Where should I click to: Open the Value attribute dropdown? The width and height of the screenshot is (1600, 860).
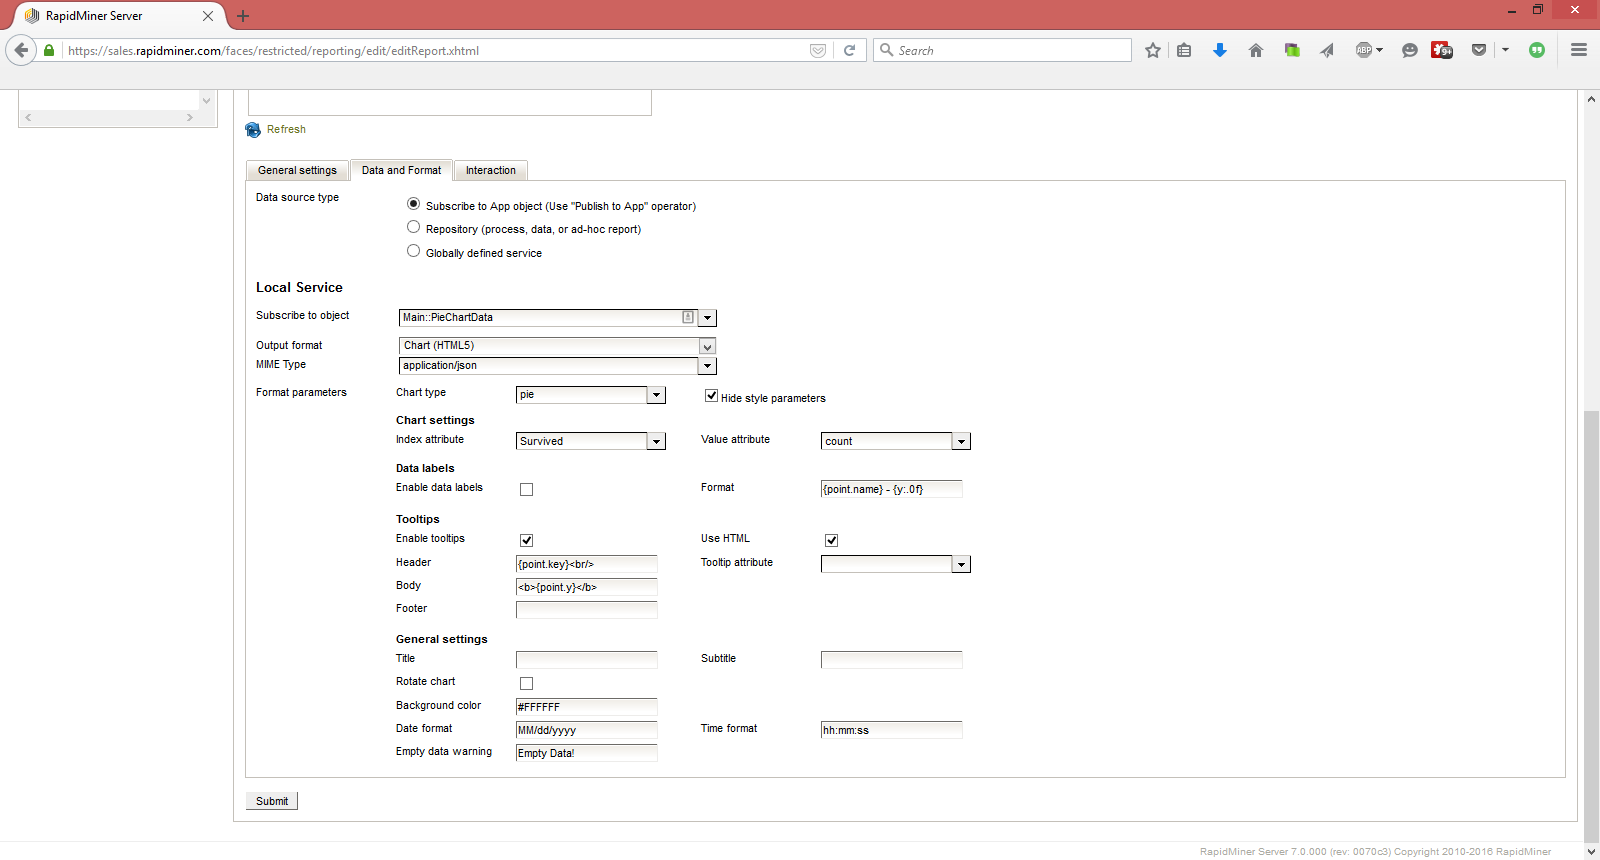pos(961,441)
